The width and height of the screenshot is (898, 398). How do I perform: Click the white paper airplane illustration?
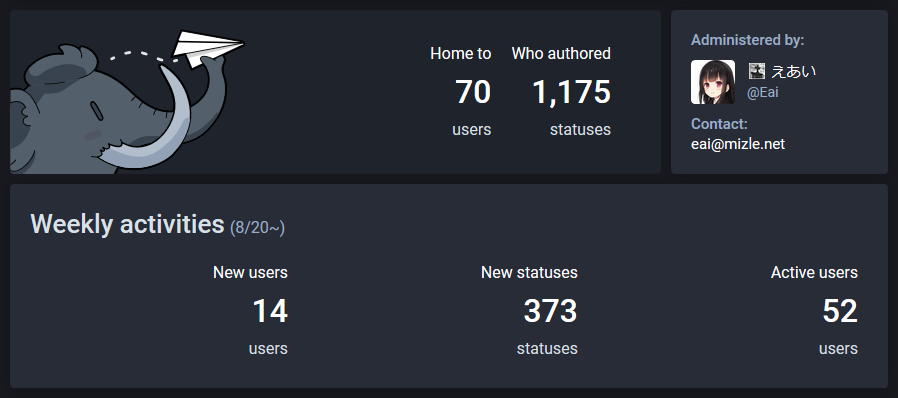[209, 49]
